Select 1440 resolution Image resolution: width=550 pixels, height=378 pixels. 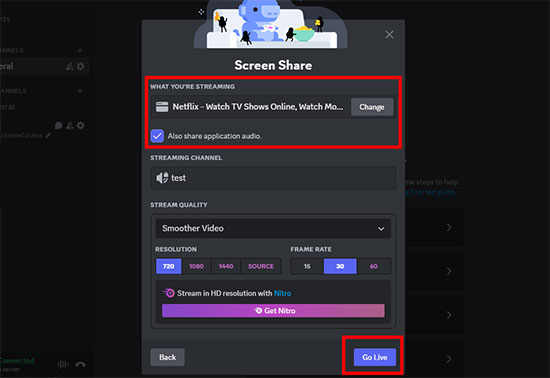[x=226, y=266]
